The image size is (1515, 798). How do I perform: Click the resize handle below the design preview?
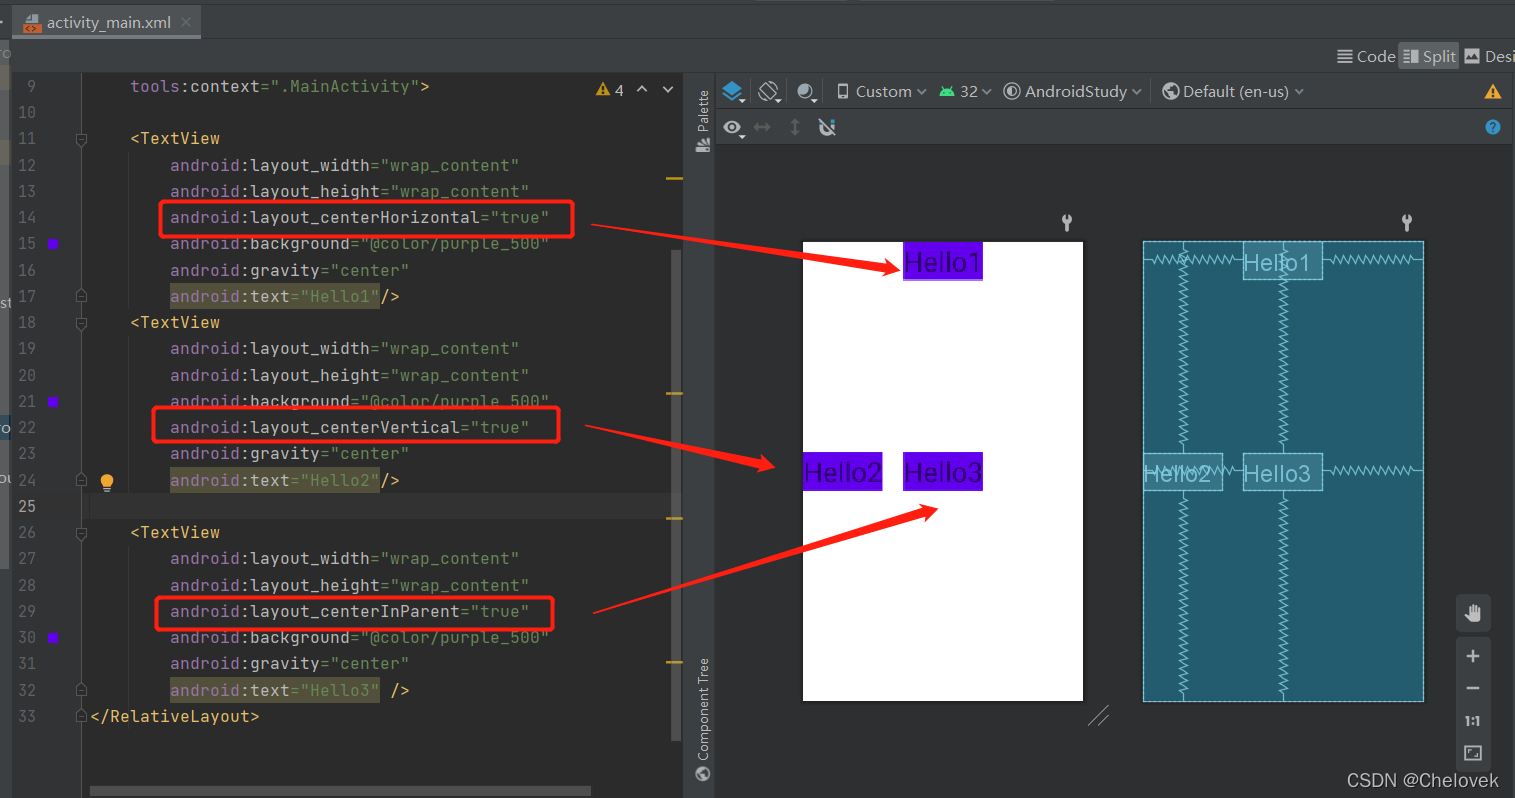click(x=1098, y=715)
